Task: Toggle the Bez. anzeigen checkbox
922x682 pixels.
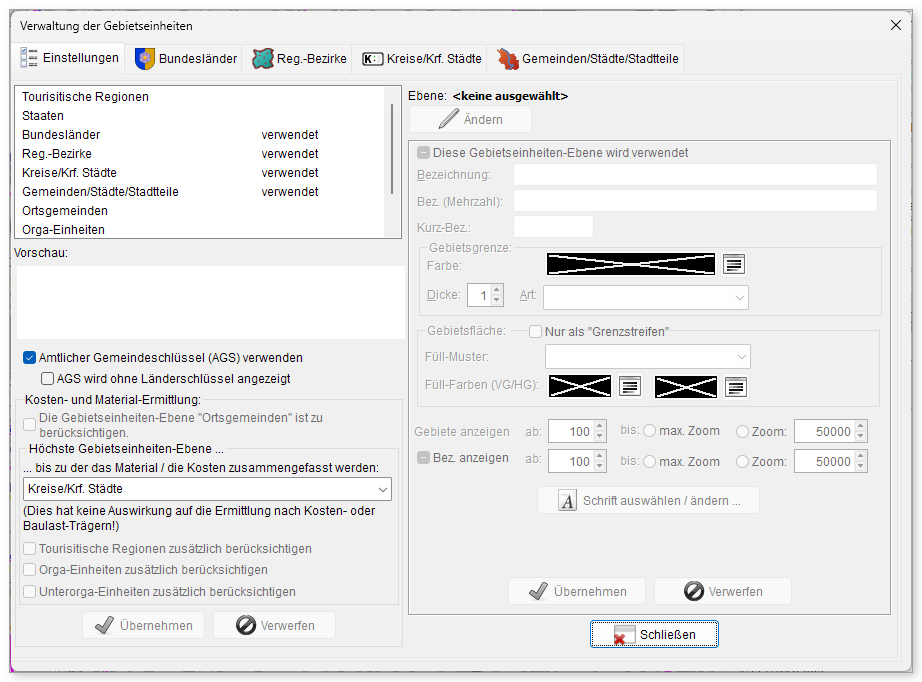Action: tap(423, 457)
